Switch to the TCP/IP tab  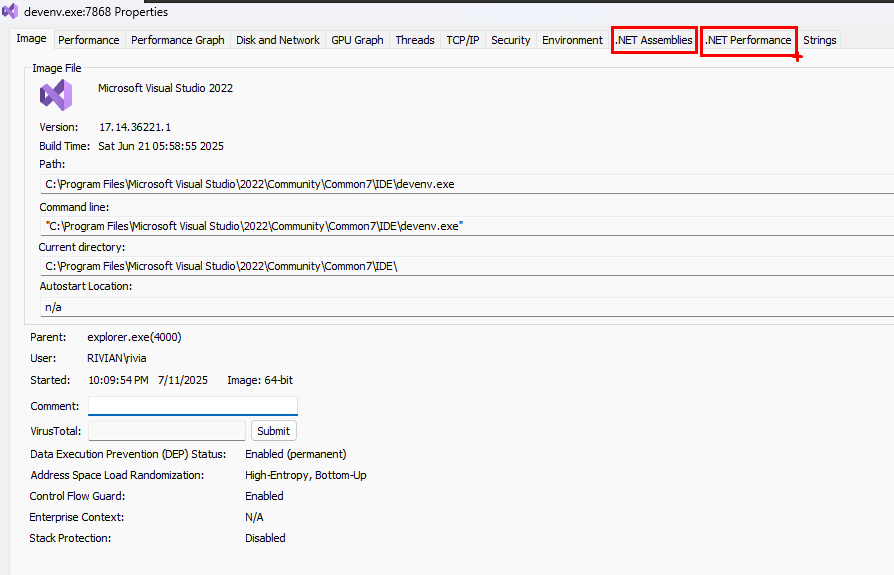point(462,40)
